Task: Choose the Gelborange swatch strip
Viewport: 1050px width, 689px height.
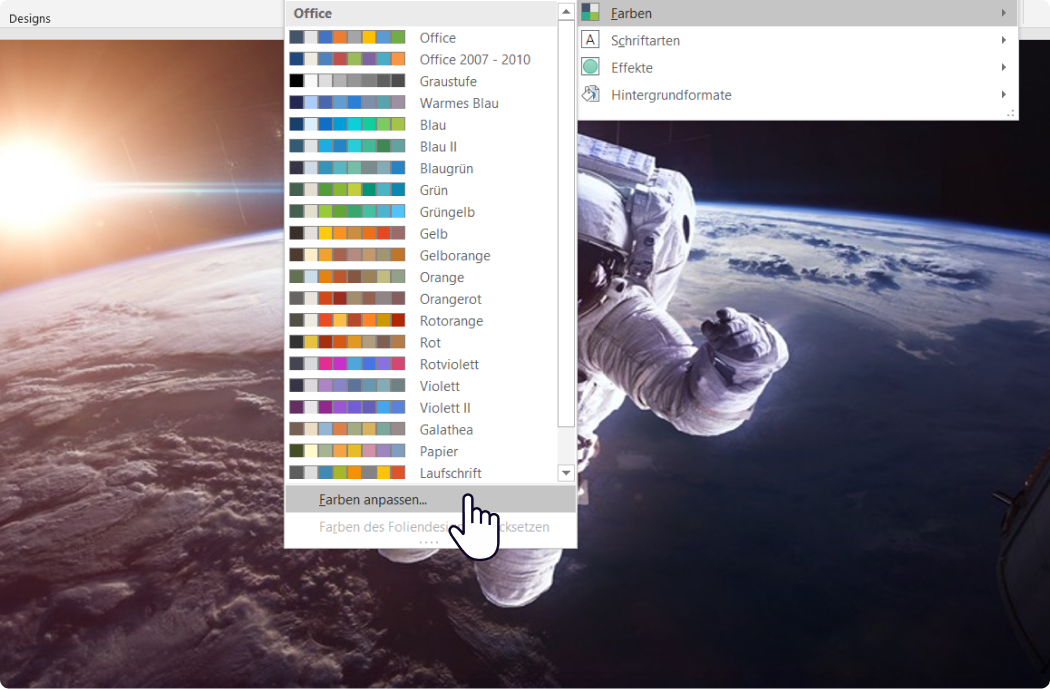Action: pyautogui.click(x=347, y=255)
